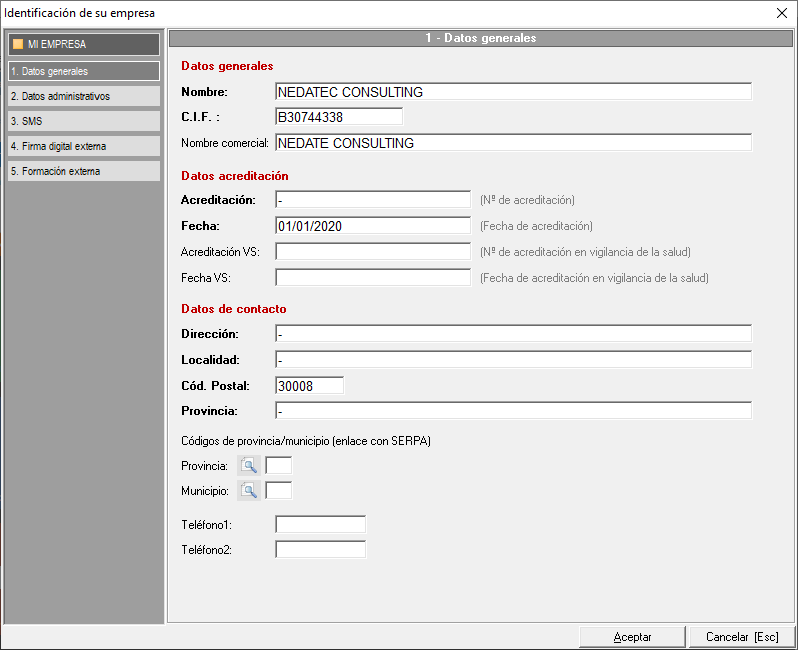
Task: Focus the C.I.F. input field
Action: click(338, 117)
